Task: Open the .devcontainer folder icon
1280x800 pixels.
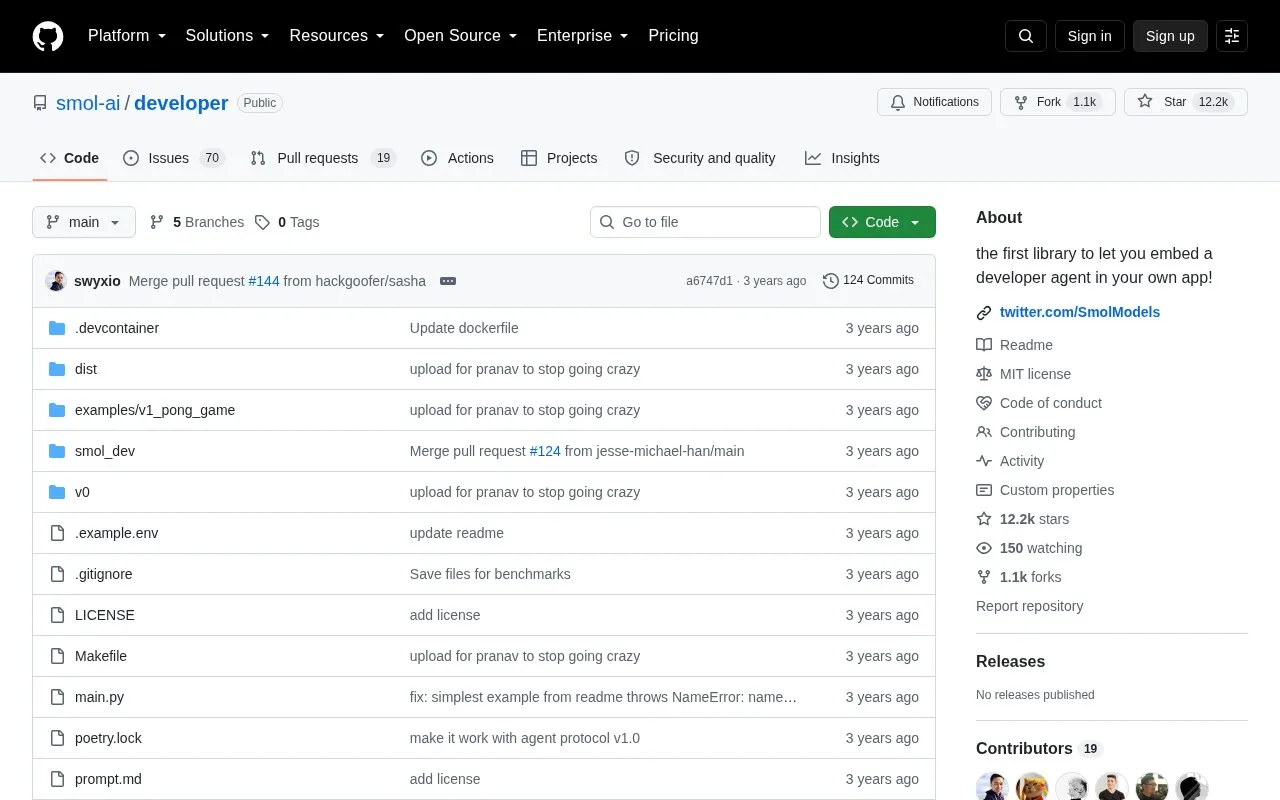Action: tap(57, 328)
